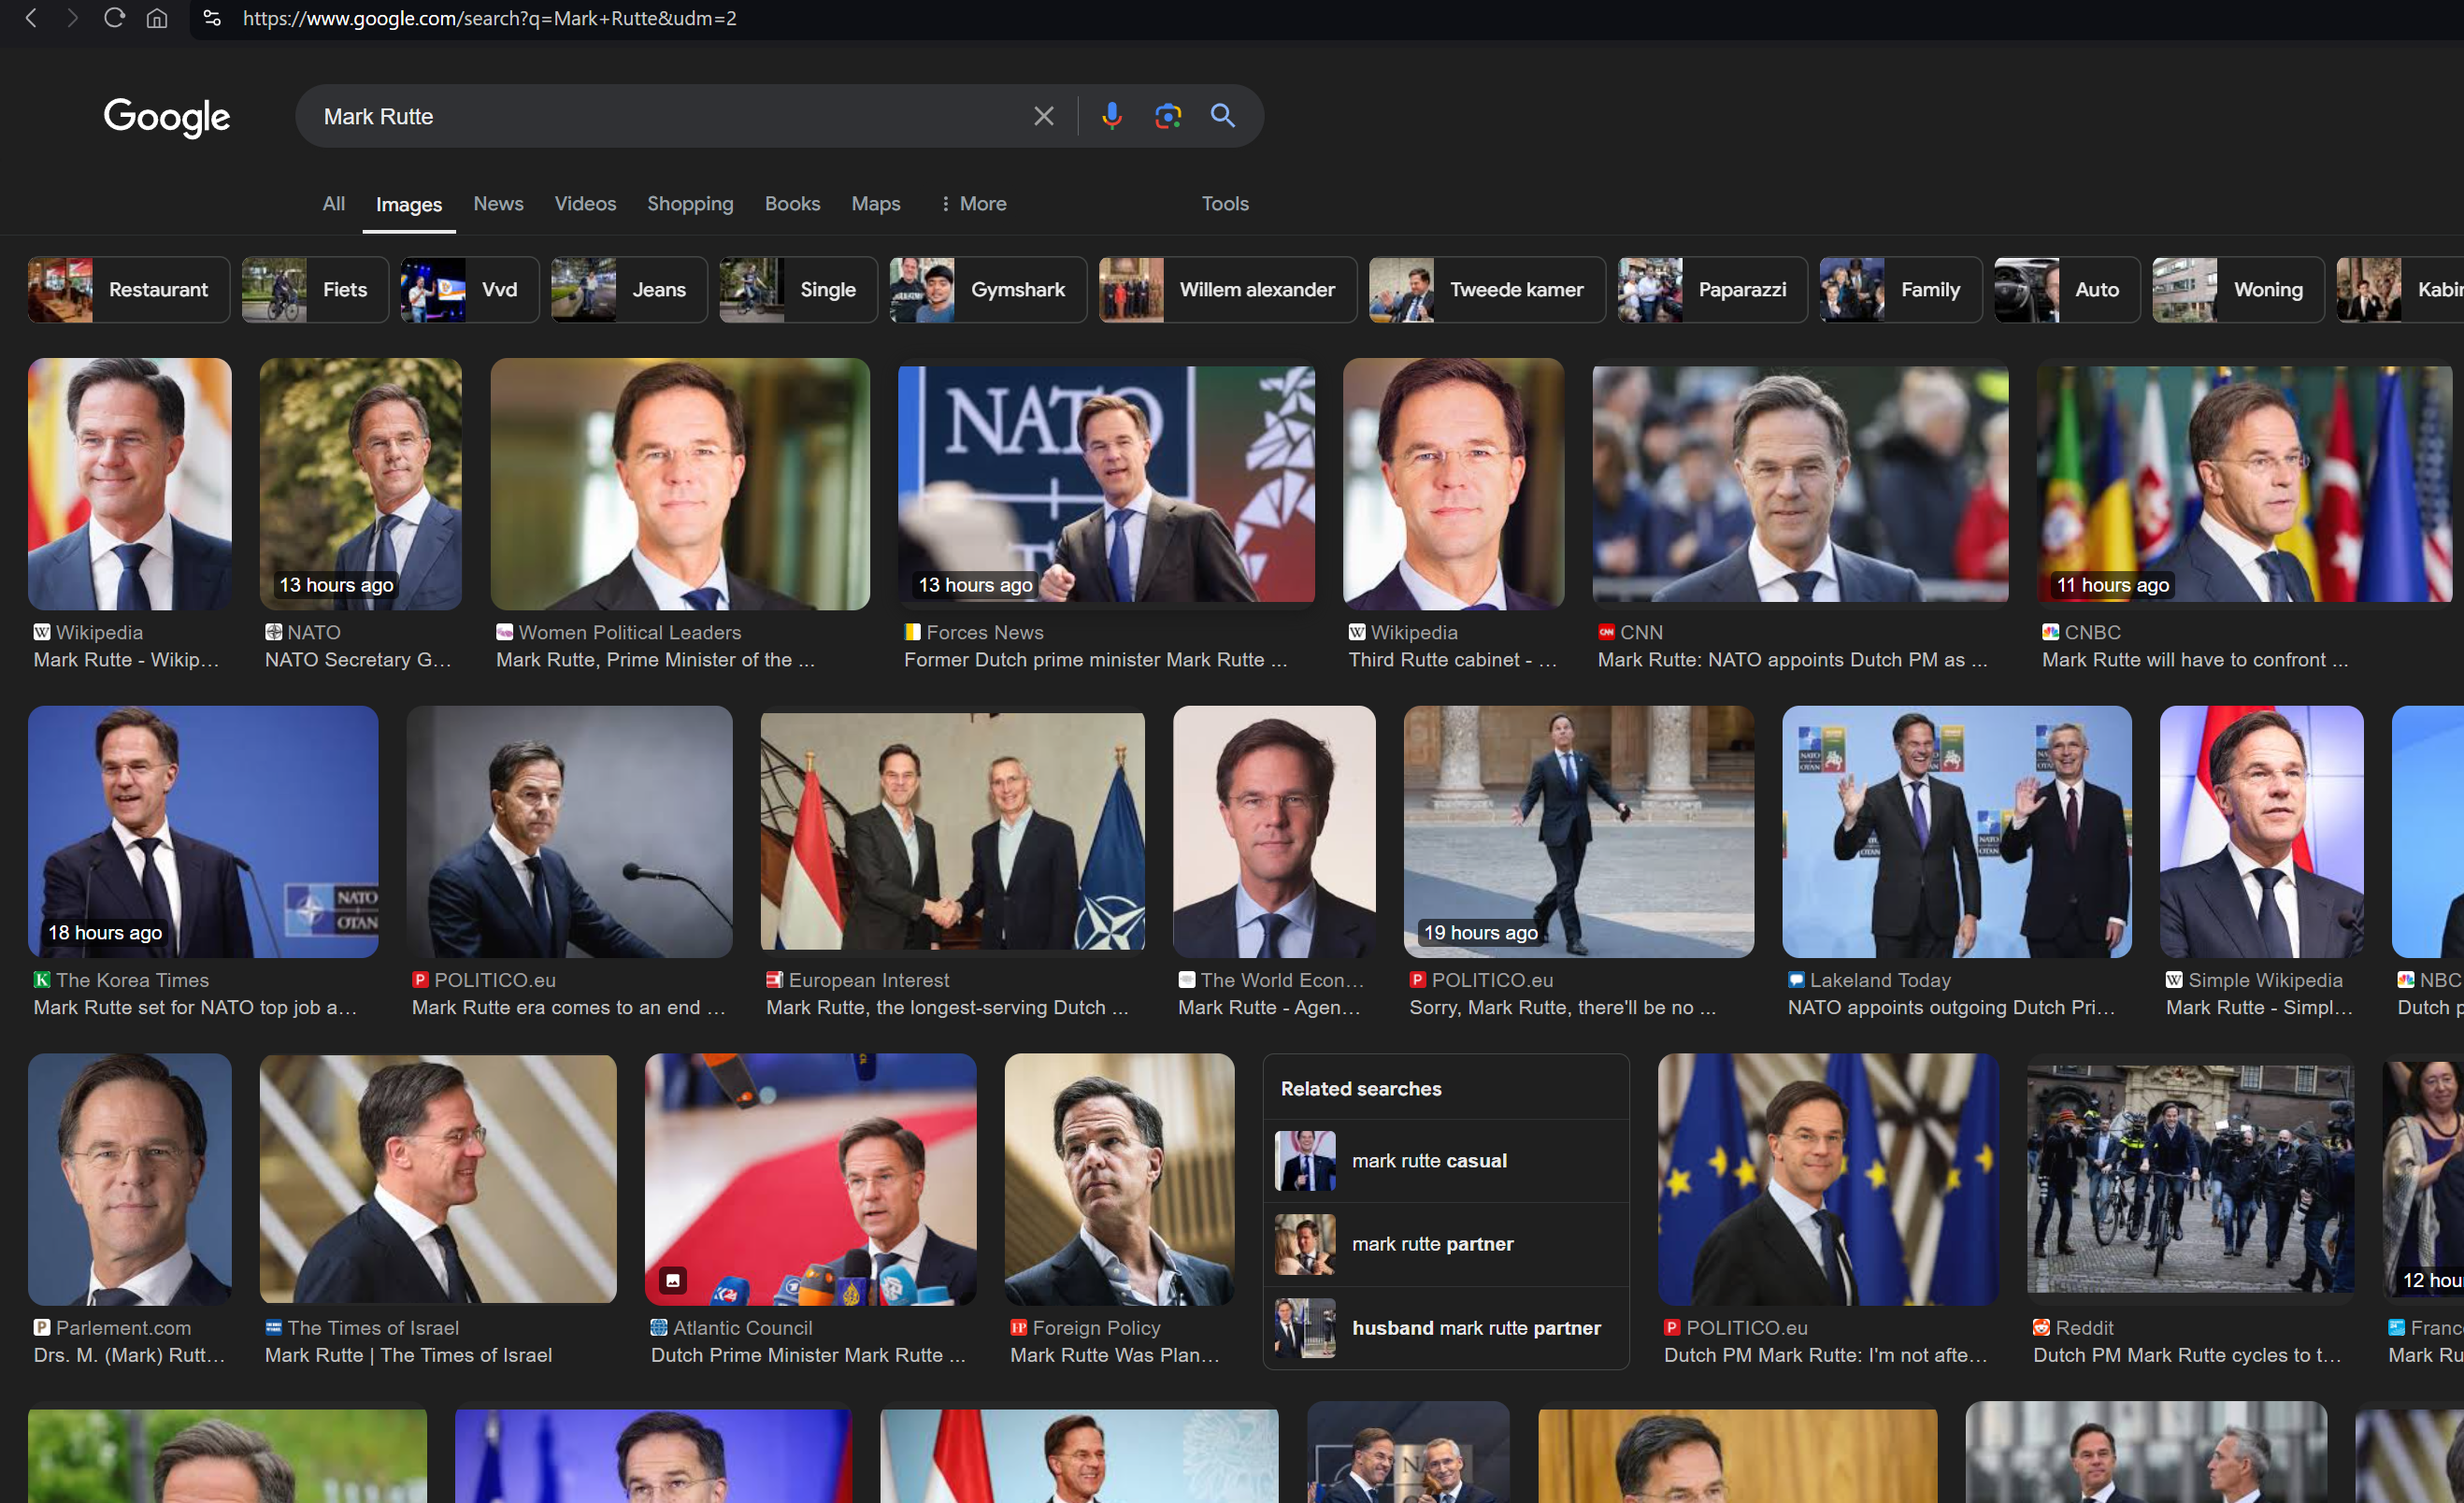Click the address bar URL
The width and height of the screenshot is (2464, 1503).
pos(490,18)
